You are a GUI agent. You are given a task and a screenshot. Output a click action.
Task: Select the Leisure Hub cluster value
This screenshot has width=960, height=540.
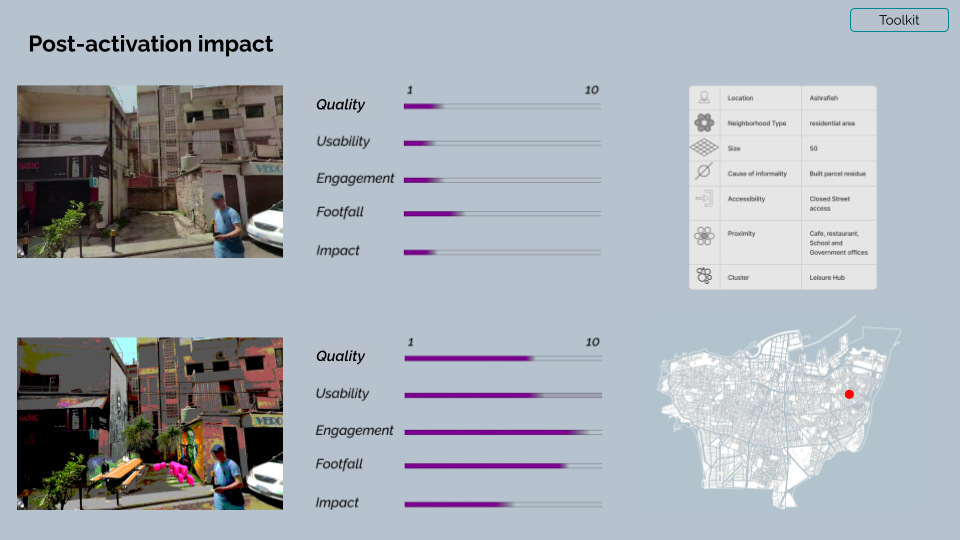point(827,277)
